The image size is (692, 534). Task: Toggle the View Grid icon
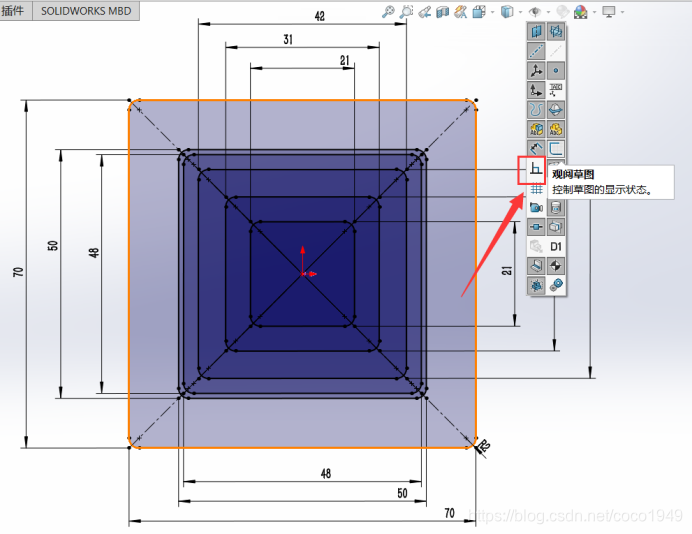[536, 189]
